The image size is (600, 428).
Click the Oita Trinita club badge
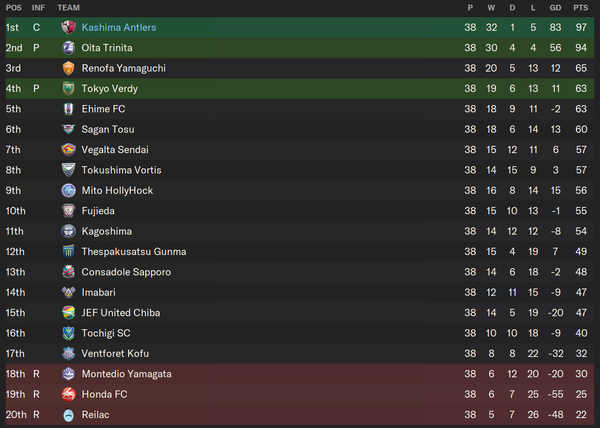coord(68,48)
